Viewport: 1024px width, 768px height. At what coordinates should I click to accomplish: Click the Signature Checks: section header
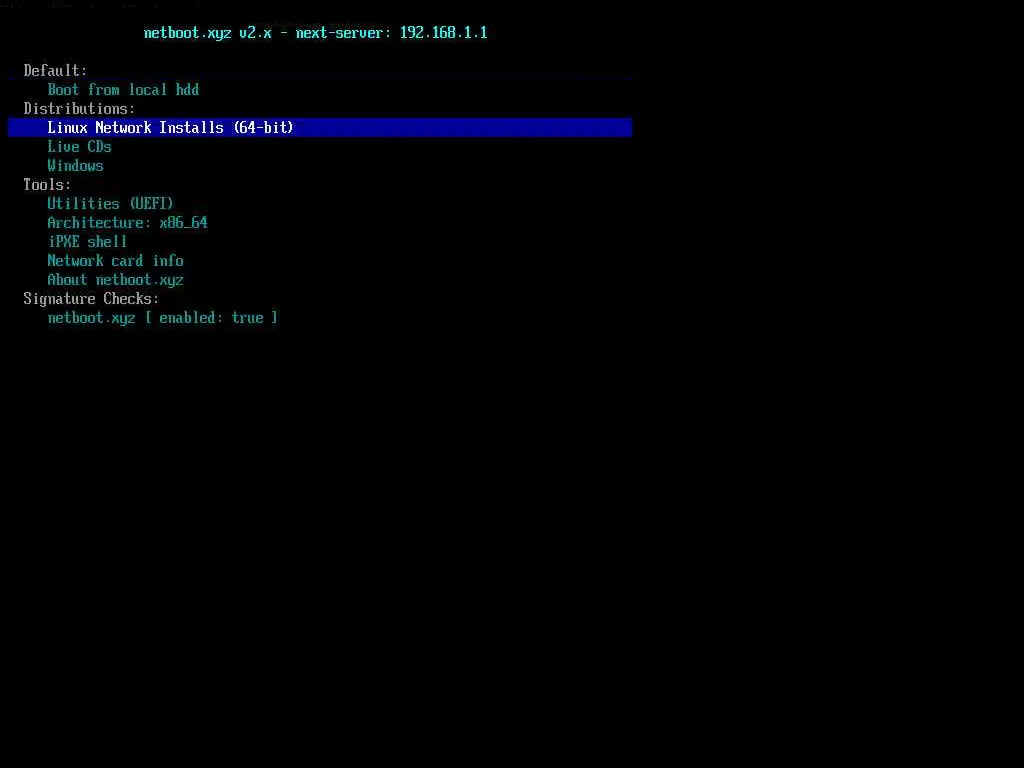[91, 298]
